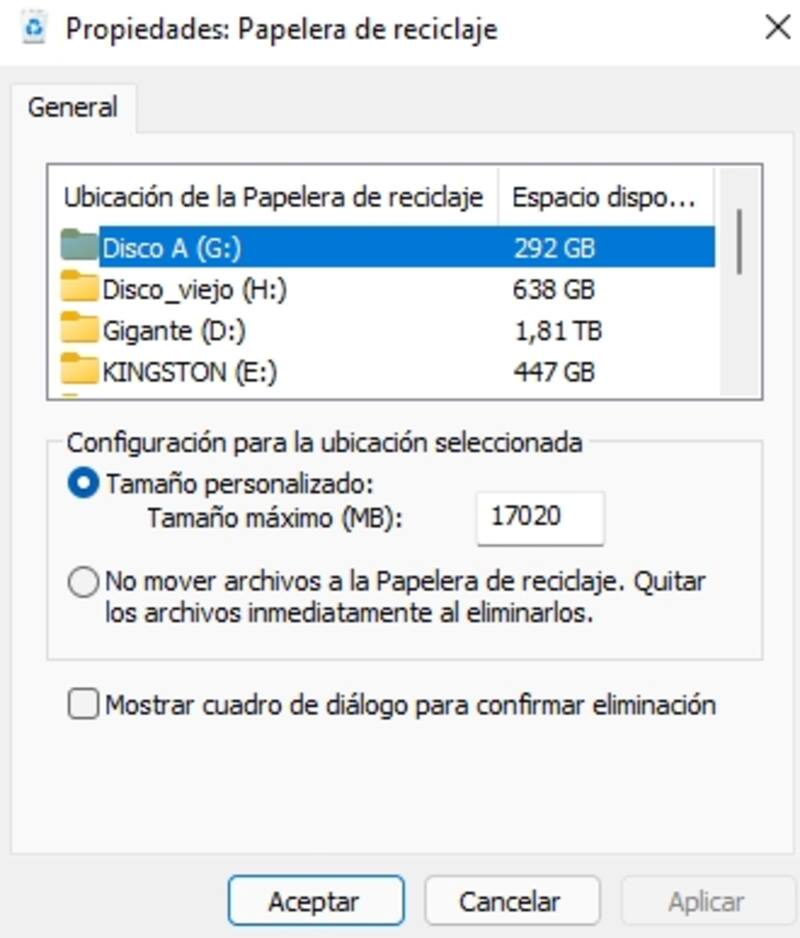Image resolution: width=800 pixels, height=938 pixels.
Task: Click the recycle bin icon in title bar
Action: pyautogui.click(x=35, y=28)
